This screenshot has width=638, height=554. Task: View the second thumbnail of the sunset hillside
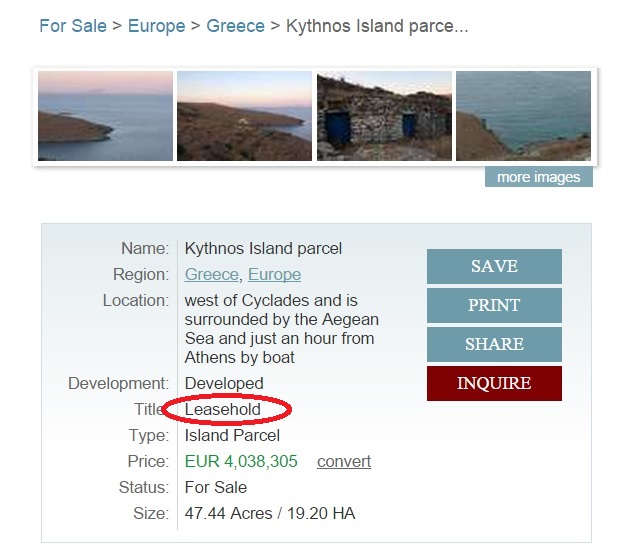244,116
